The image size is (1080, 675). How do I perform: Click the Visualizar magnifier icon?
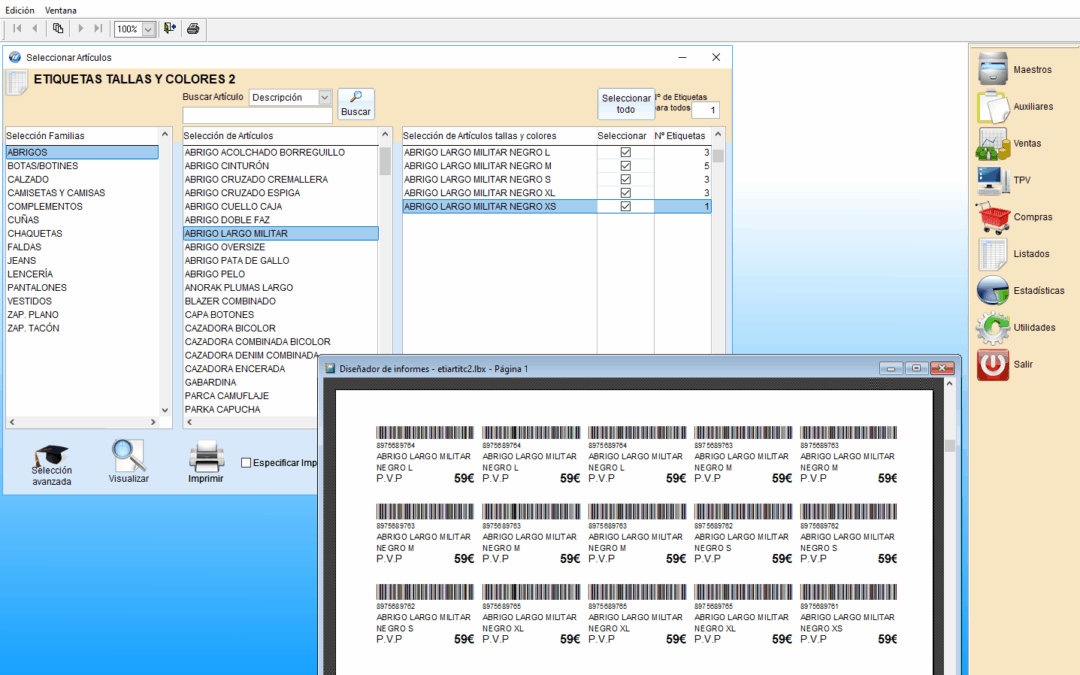(128, 456)
